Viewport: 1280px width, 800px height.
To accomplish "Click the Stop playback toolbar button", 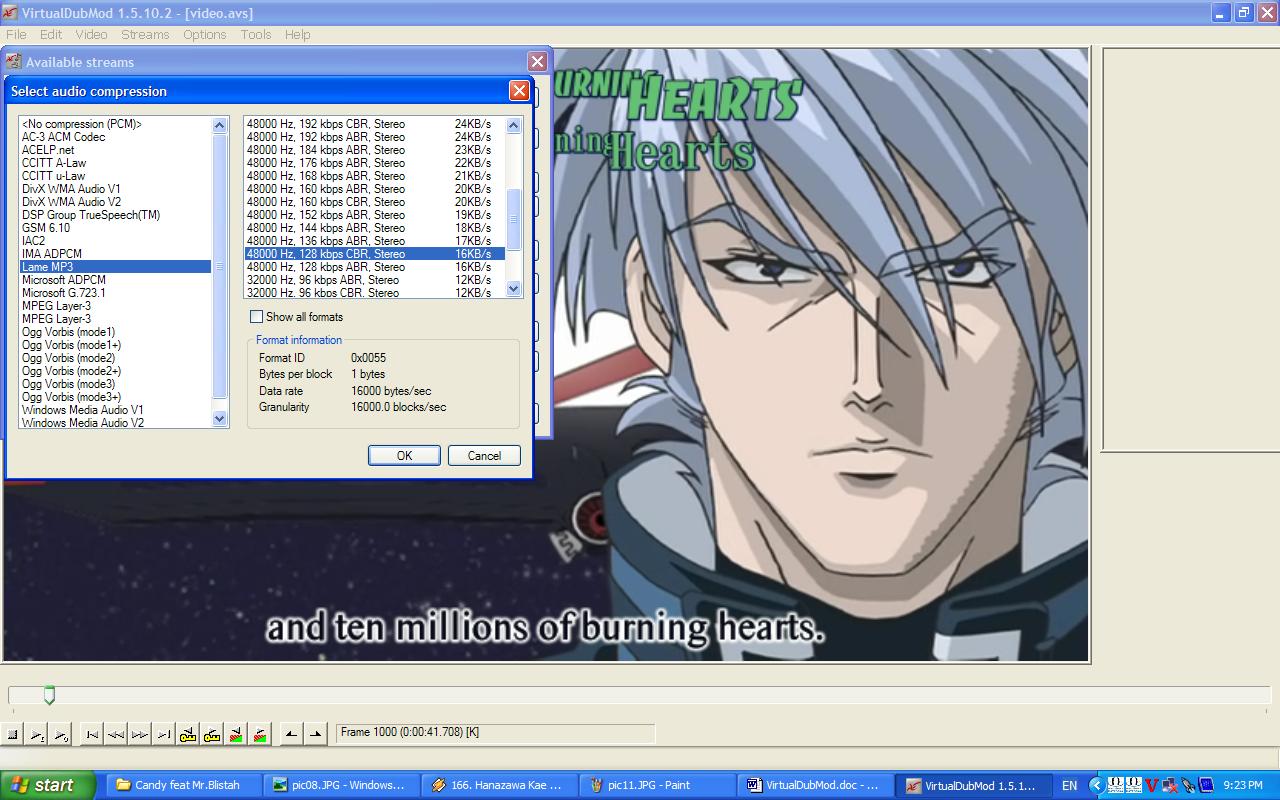I will pyautogui.click(x=13, y=734).
